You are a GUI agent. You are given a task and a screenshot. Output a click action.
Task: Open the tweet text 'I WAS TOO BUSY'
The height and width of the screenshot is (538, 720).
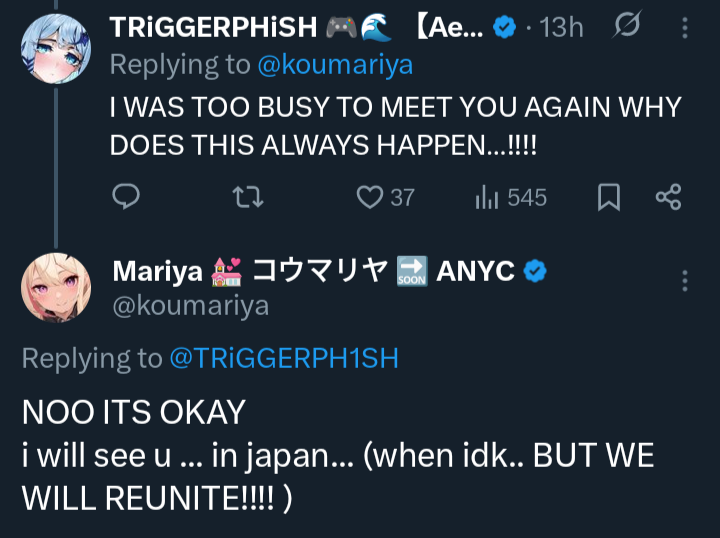pos(395,126)
